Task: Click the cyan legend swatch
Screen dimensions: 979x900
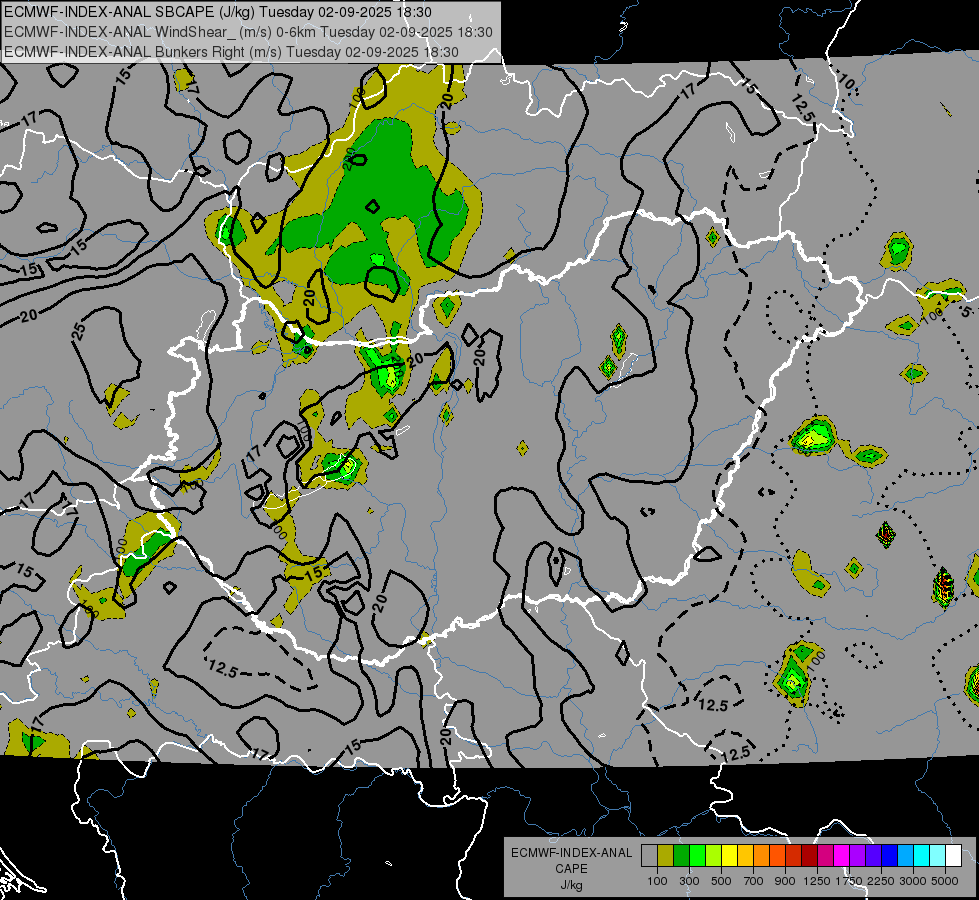Action: pyautogui.click(x=922, y=855)
